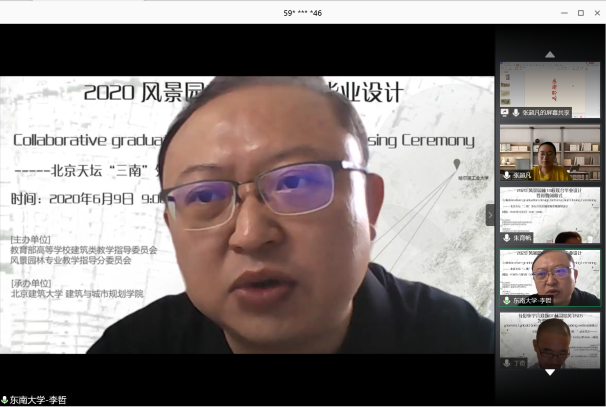Viewport: 606px width, 407px height.
Task: Maximize the meeting window
Action: (580, 12)
